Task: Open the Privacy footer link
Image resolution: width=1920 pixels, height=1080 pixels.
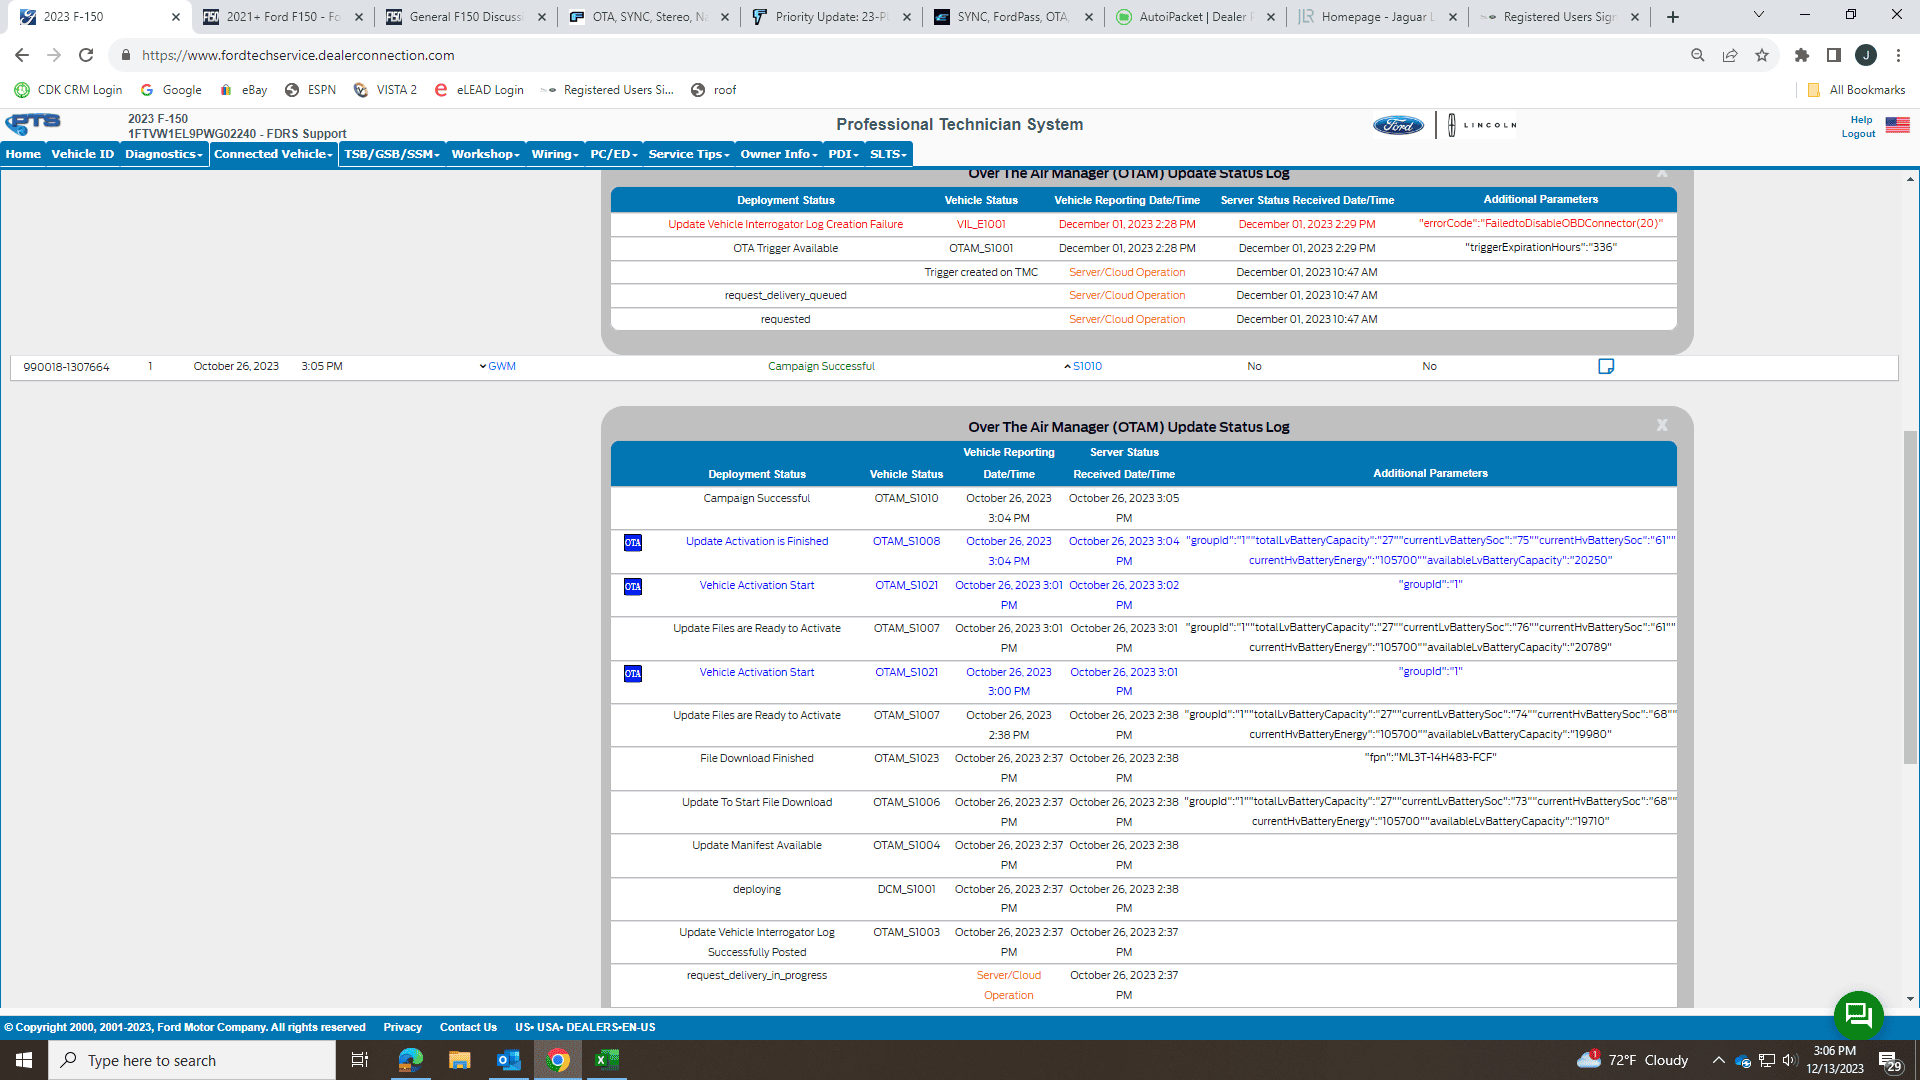Action: point(402,1027)
